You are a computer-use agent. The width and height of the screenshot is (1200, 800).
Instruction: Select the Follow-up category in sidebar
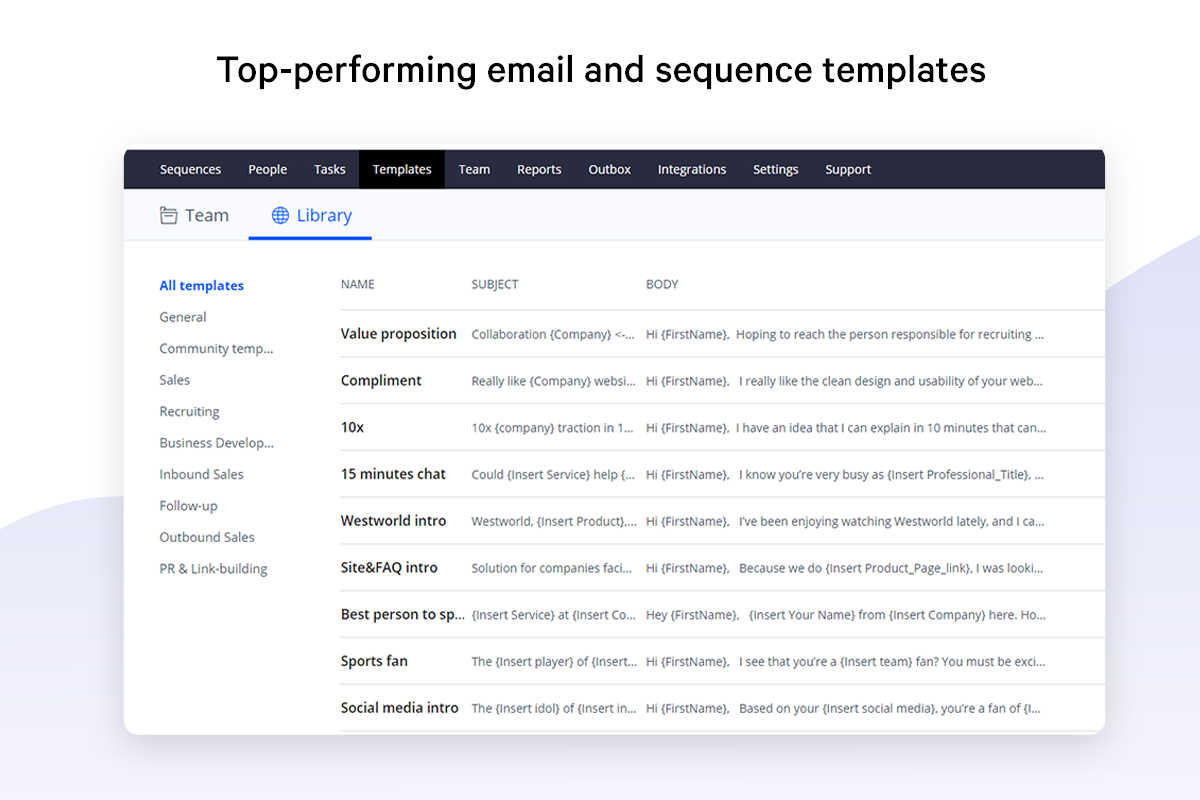pos(188,506)
